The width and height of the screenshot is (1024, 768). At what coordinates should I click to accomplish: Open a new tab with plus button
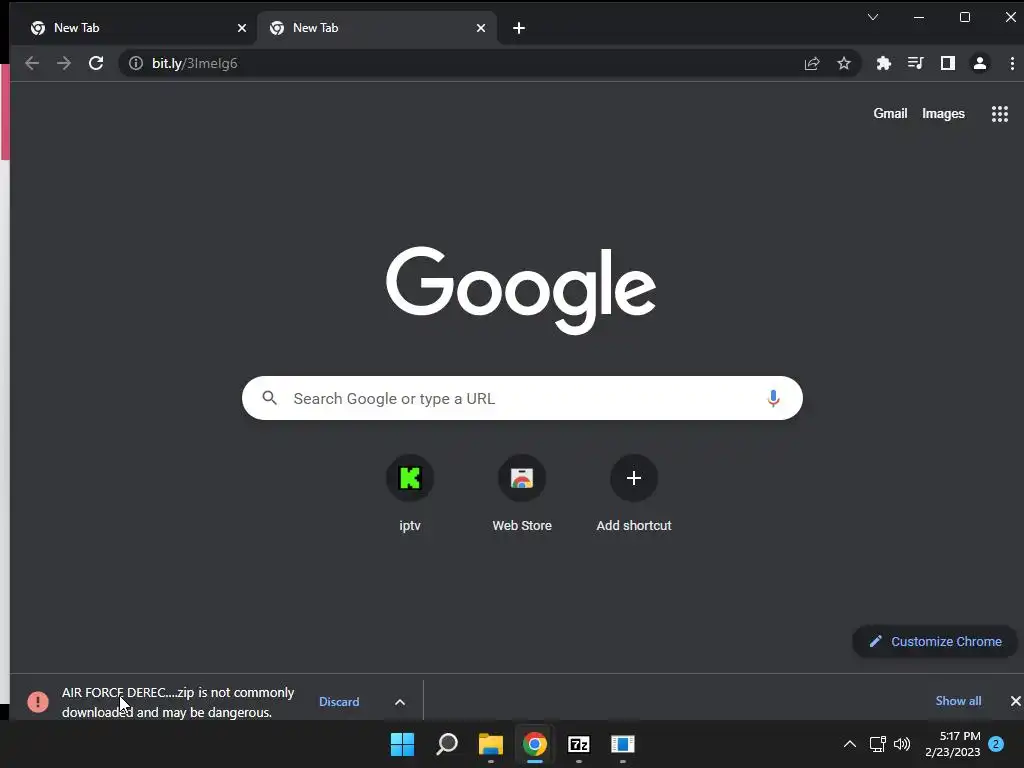pyautogui.click(x=519, y=28)
